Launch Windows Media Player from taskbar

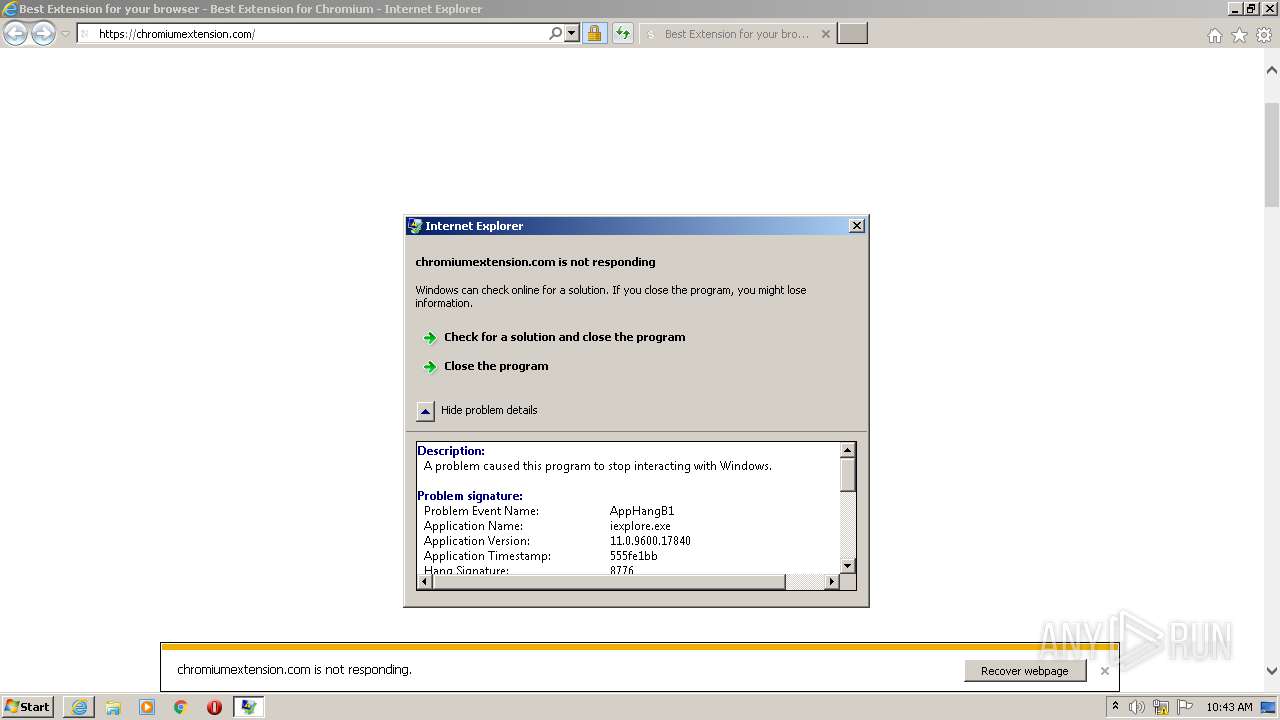pyautogui.click(x=147, y=707)
